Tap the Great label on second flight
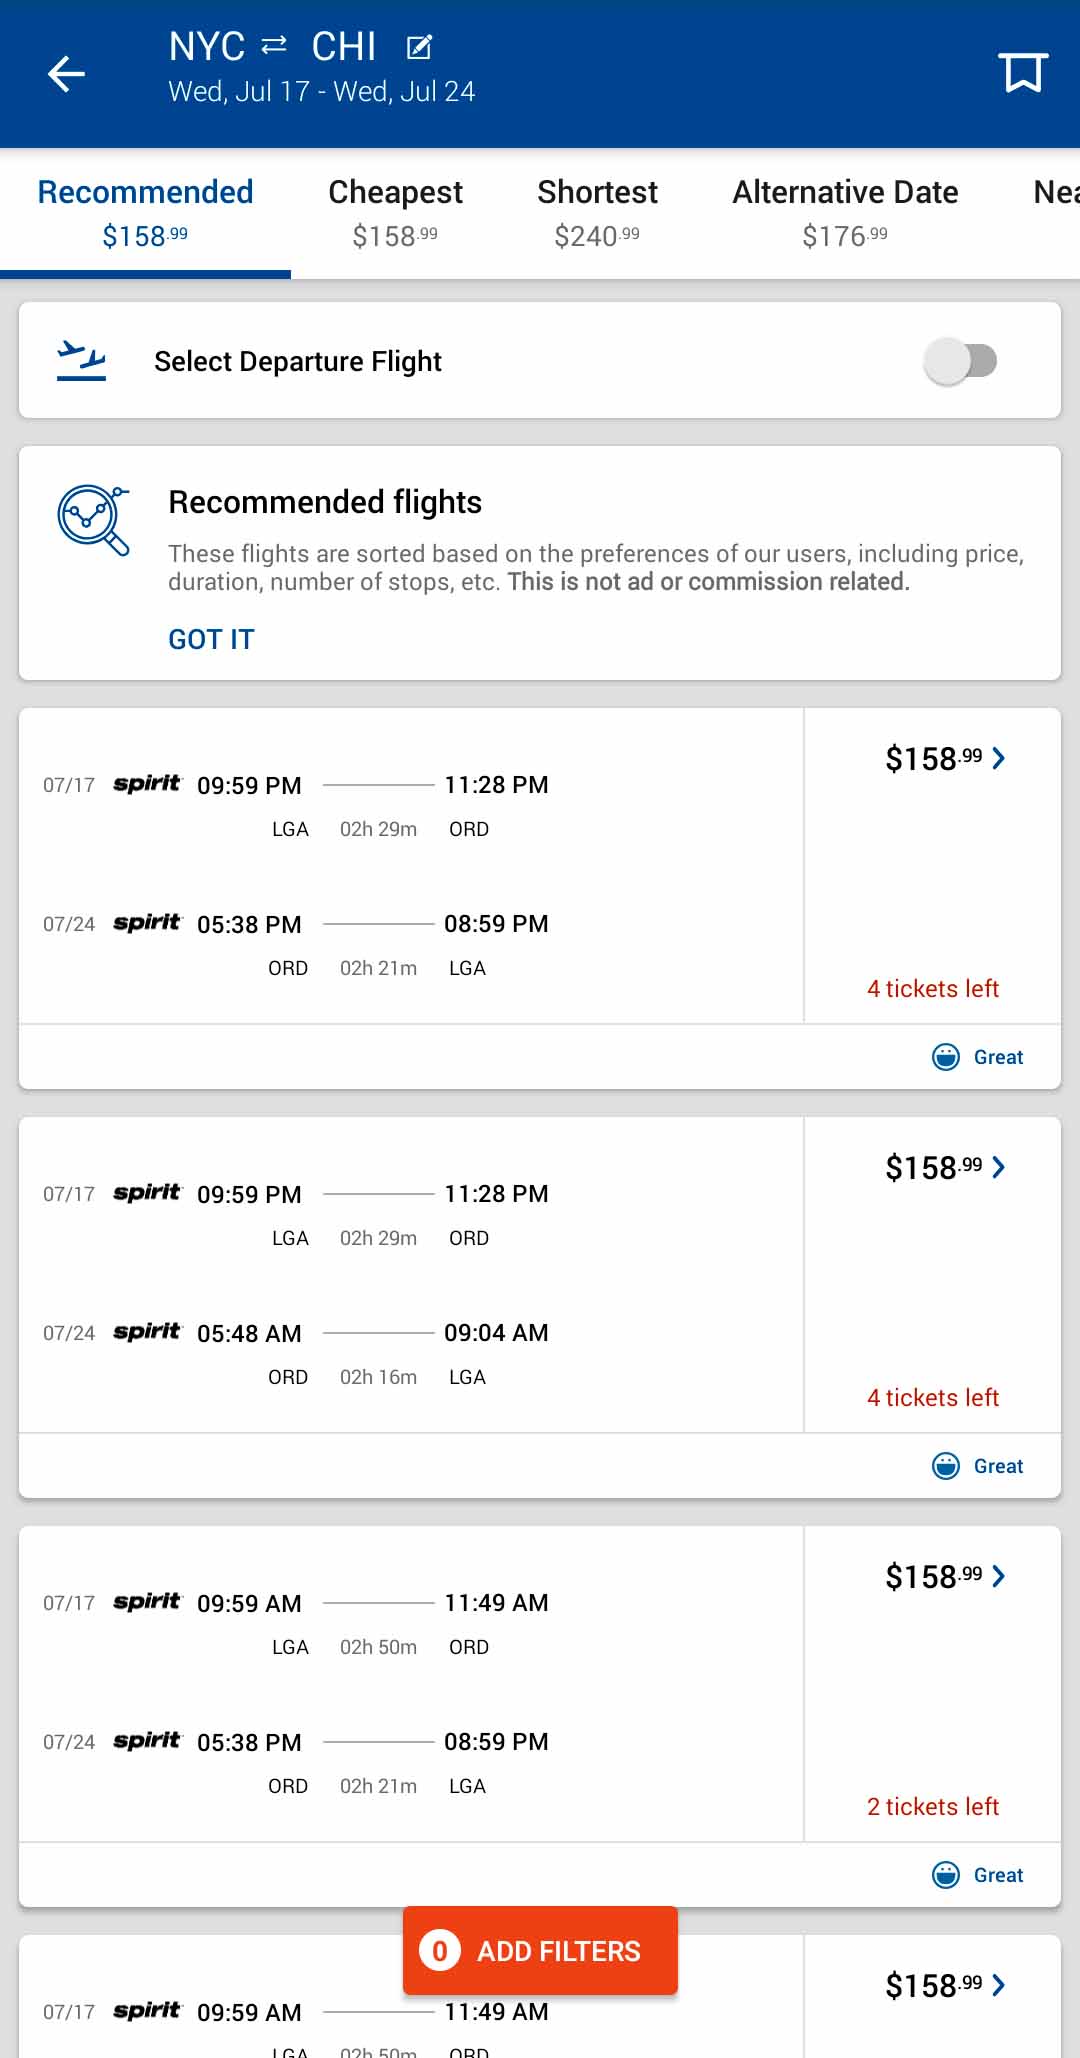The width and height of the screenshot is (1080, 2058). point(998,1466)
